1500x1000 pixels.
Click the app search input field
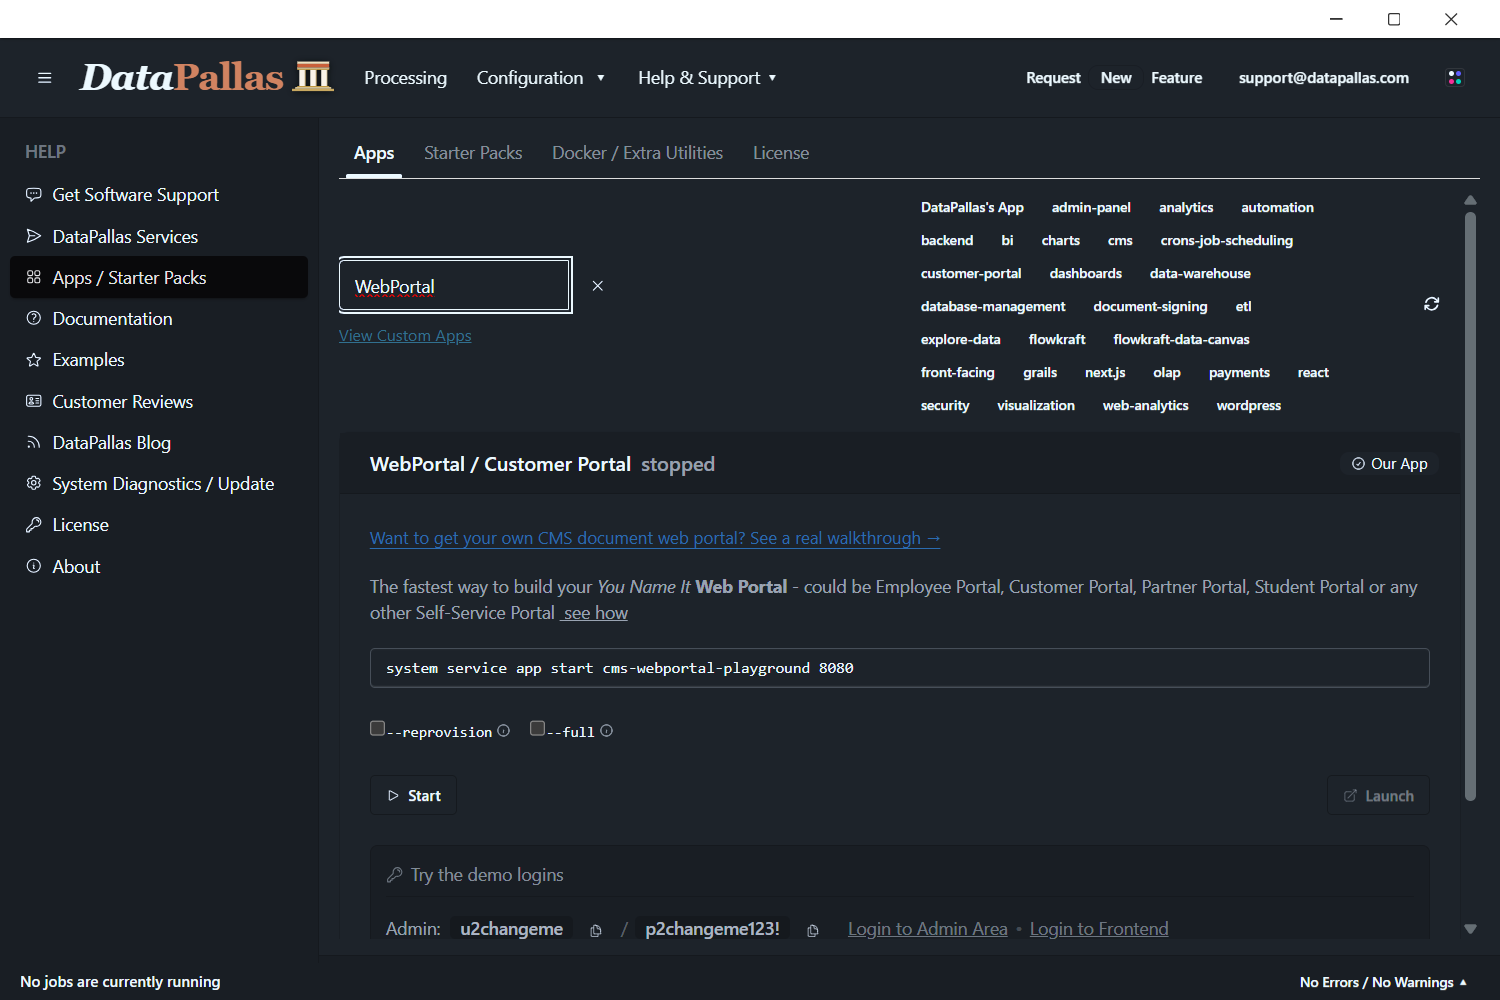tap(456, 286)
